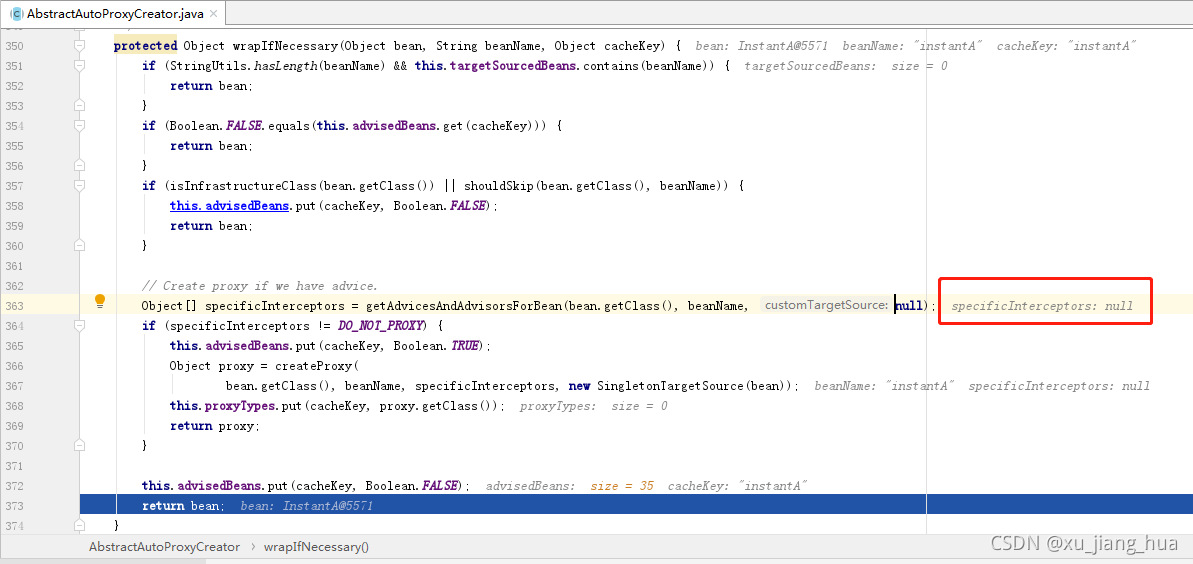Click 'return bean;' on line 359

(211, 226)
